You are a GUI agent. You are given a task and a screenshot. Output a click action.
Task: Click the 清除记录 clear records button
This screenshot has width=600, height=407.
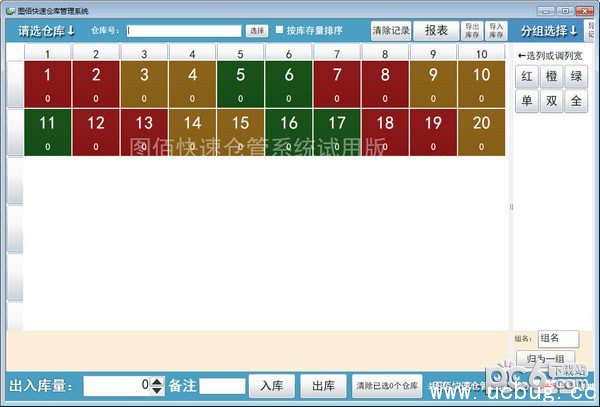click(390, 30)
